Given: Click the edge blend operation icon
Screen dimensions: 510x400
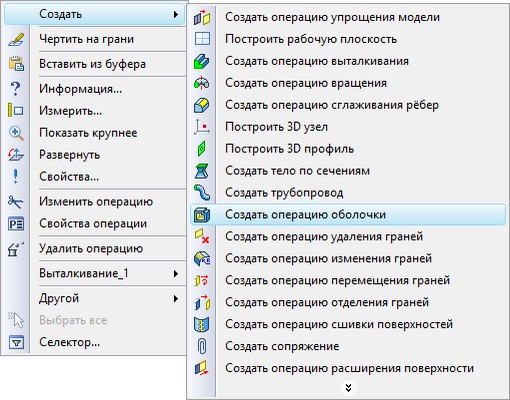Looking at the screenshot, I should [x=202, y=105].
